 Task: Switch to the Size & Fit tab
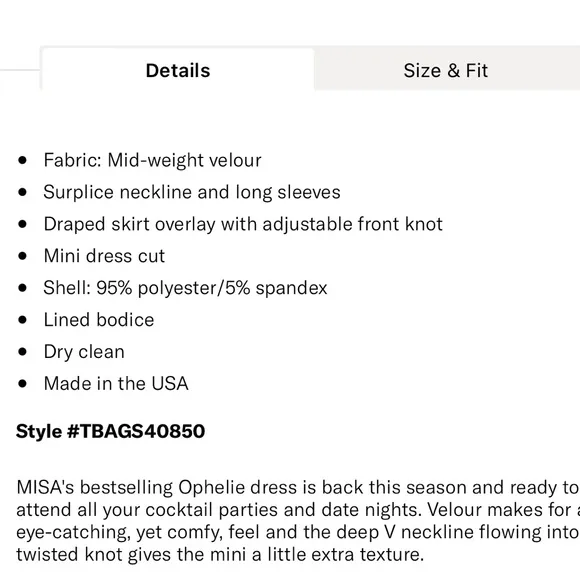click(447, 69)
